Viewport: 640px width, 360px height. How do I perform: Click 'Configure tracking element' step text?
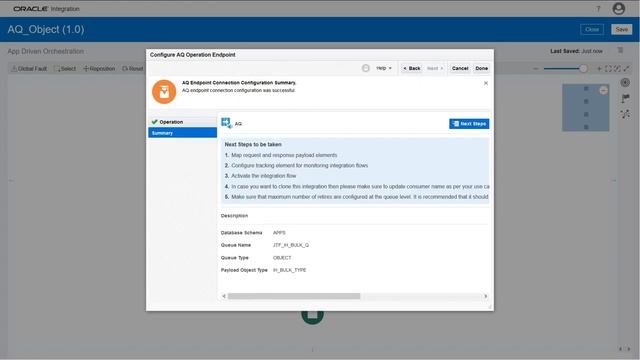click(x=300, y=165)
